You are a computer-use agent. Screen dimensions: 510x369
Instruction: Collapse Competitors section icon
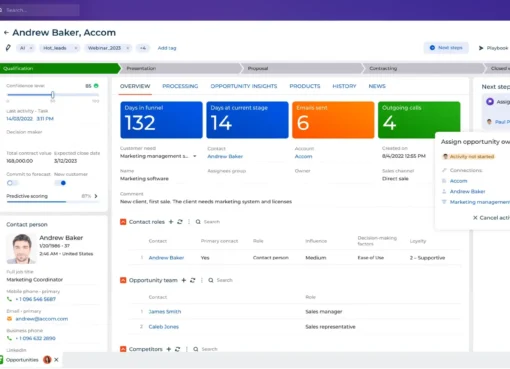pyautogui.click(x=123, y=349)
